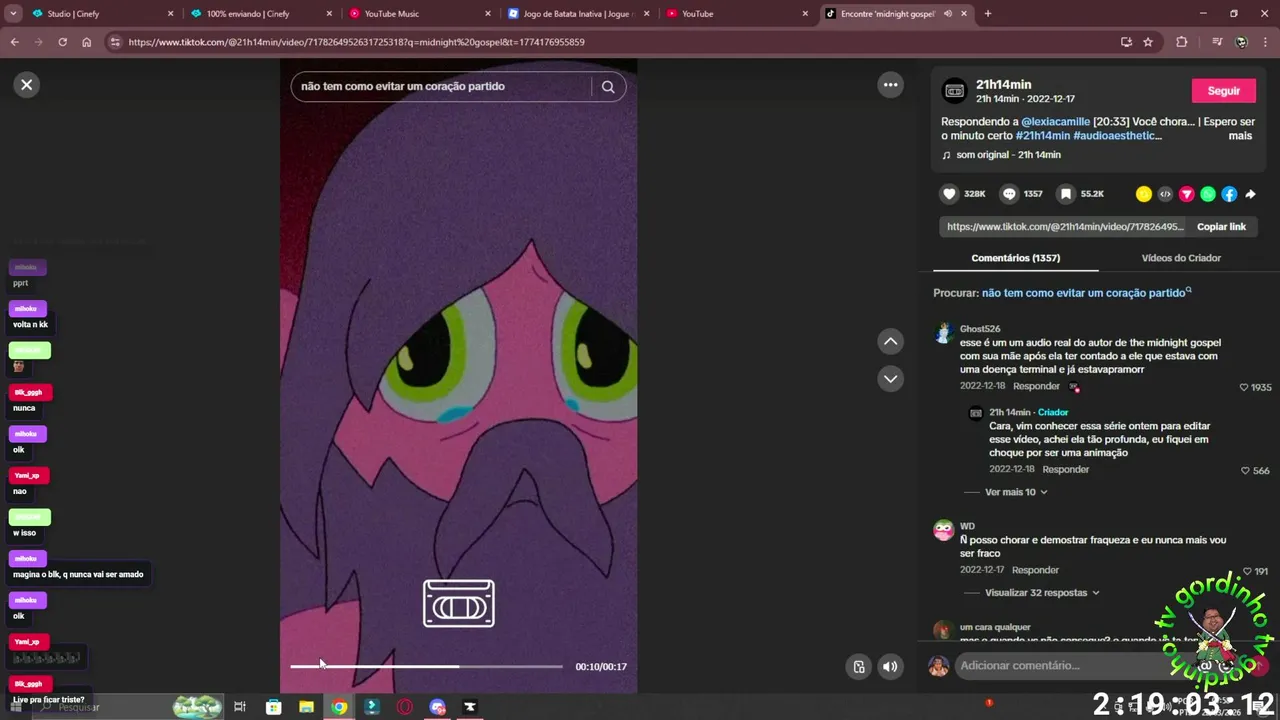Reply to Ghost526's comment via Responder
Image resolution: width=1280 pixels, height=720 pixels.
(1036, 386)
